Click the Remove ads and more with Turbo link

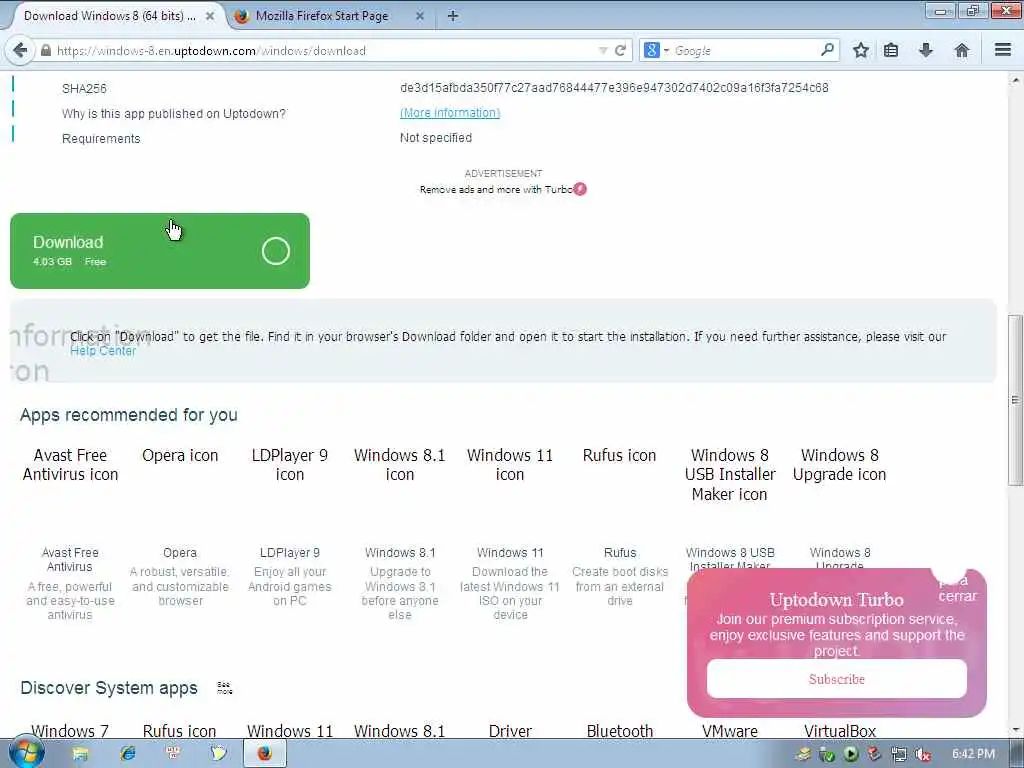pyautogui.click(x=496, y=189)
